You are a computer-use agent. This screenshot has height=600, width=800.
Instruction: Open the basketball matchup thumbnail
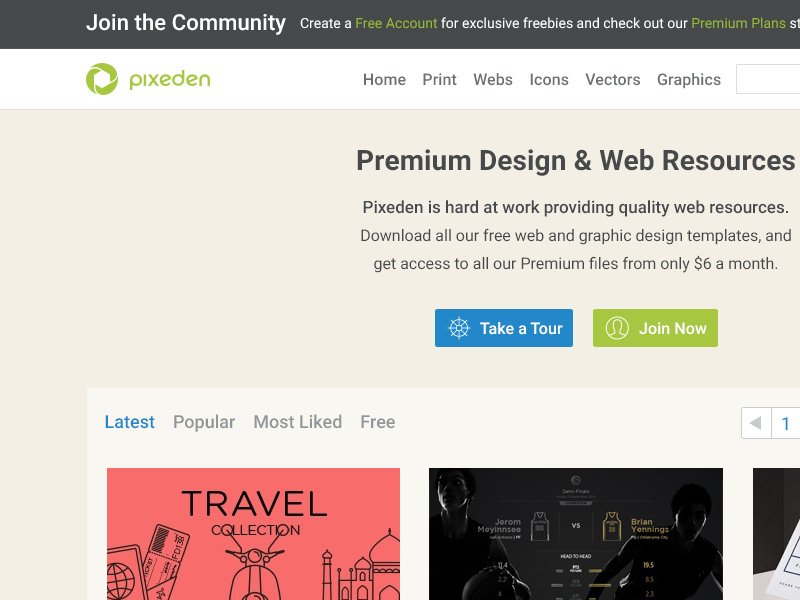click(576, 534)
